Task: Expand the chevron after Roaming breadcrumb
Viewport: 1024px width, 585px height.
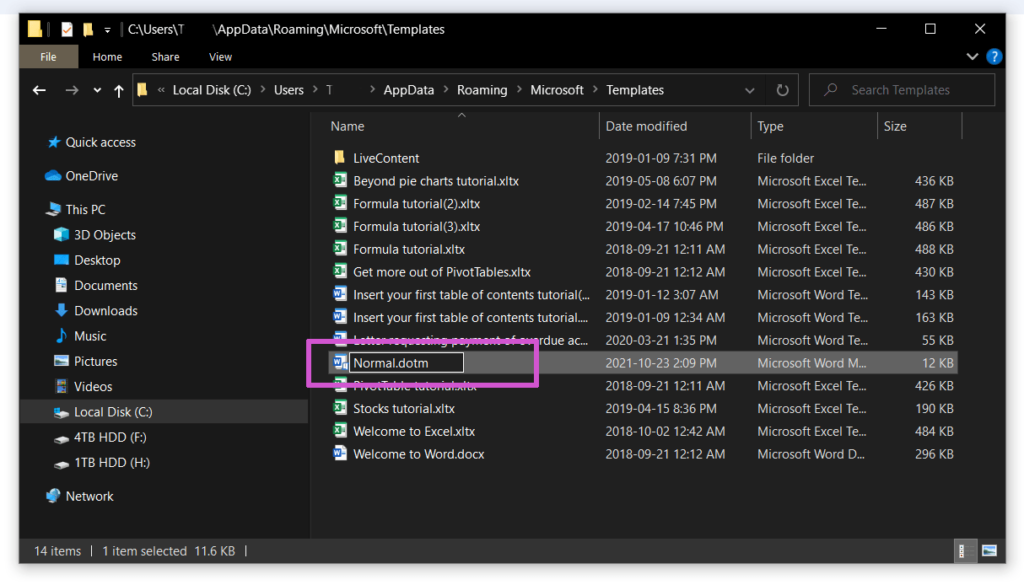Action: [519, 90]
